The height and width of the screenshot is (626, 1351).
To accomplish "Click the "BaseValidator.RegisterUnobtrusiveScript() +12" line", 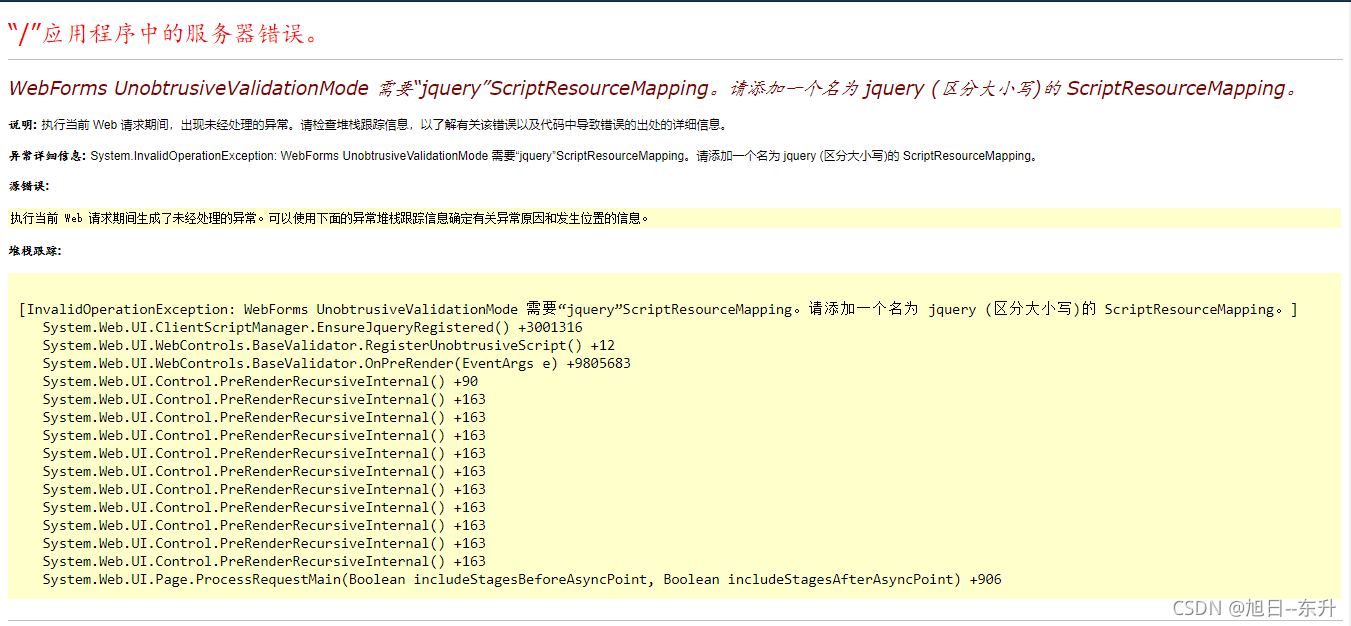I will coord(328,345).
